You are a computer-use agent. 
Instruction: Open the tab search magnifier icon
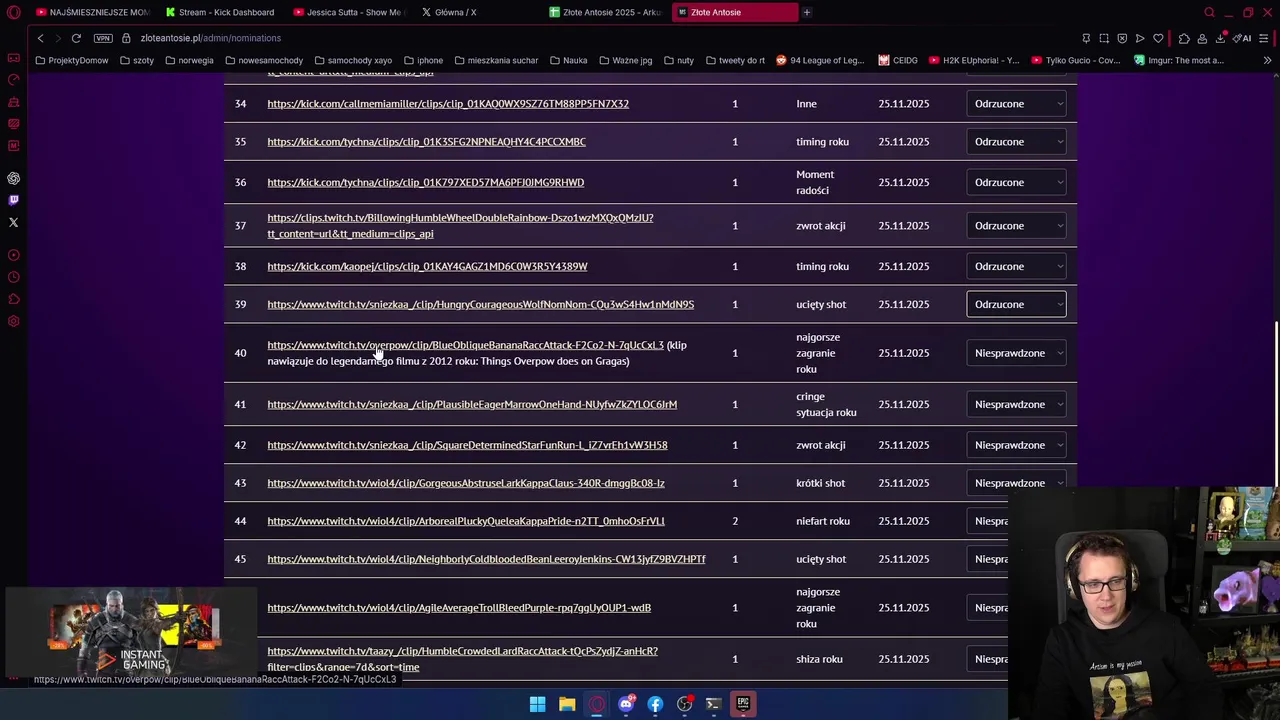[1209, 12]
